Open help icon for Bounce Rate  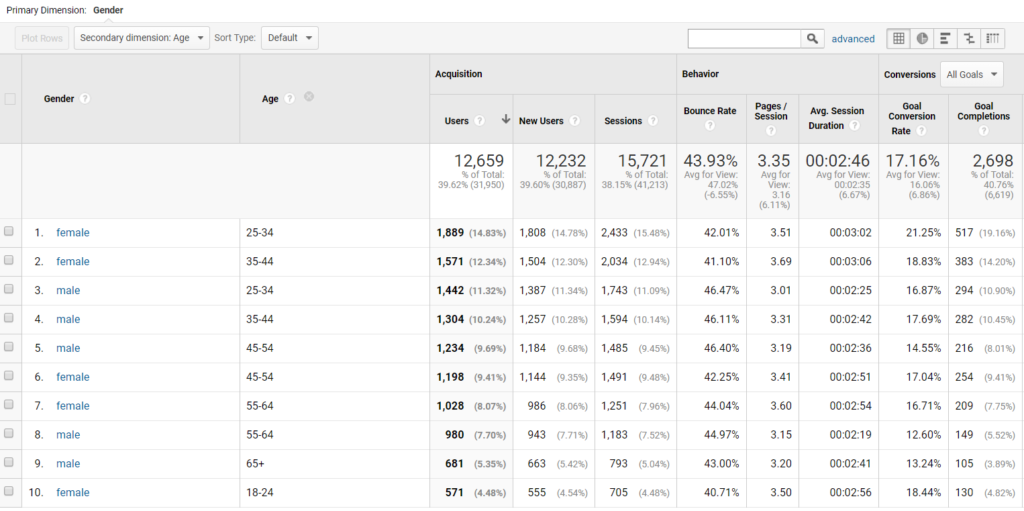pos(710,126)
